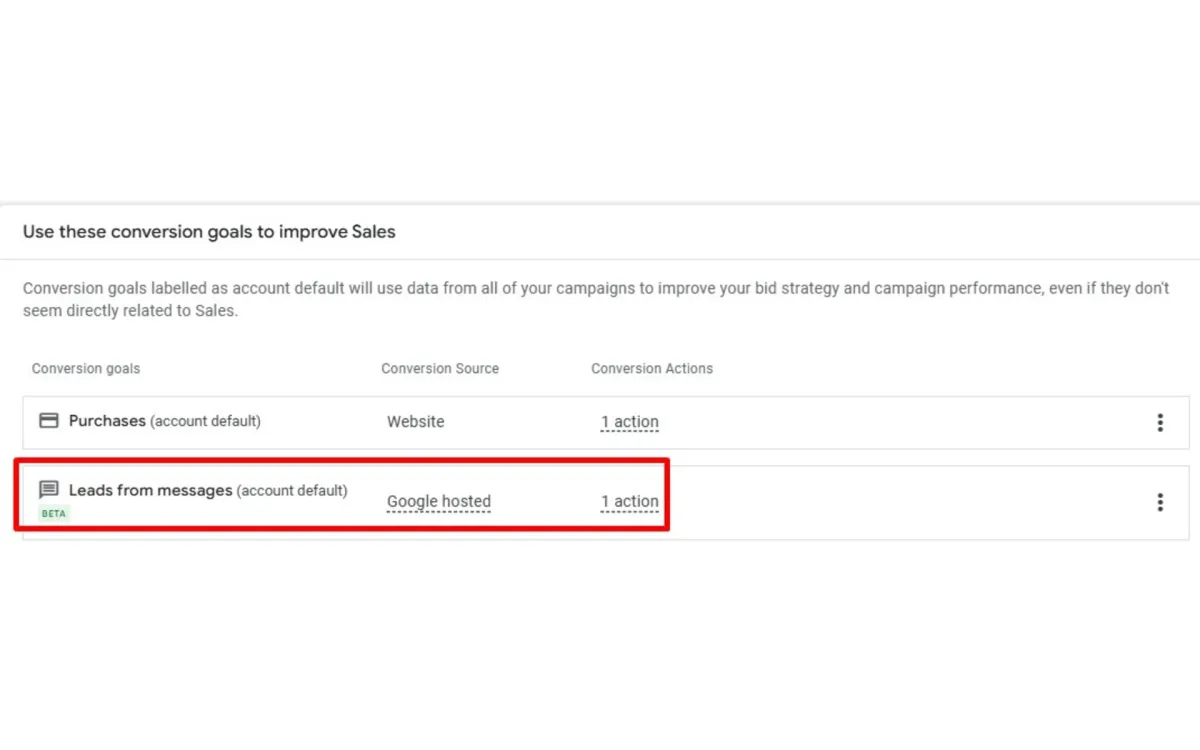
Task: Click the Purchases credit card icon
Action: tap(48, 420)
